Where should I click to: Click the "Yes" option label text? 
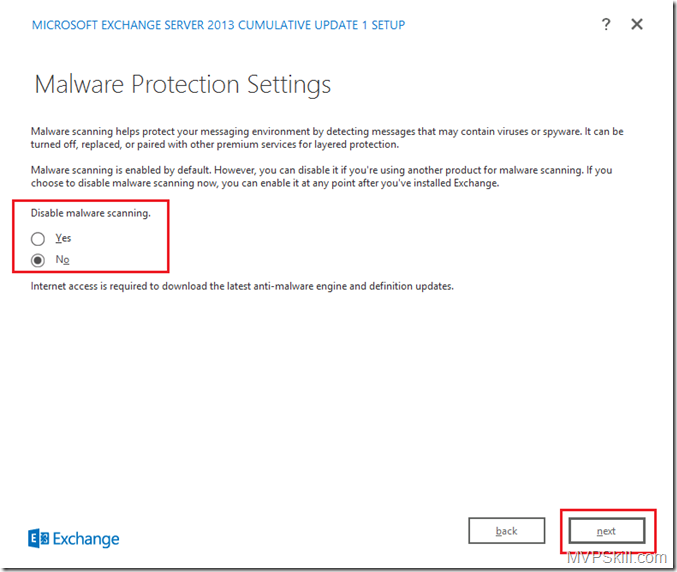(x=63, y=239)
